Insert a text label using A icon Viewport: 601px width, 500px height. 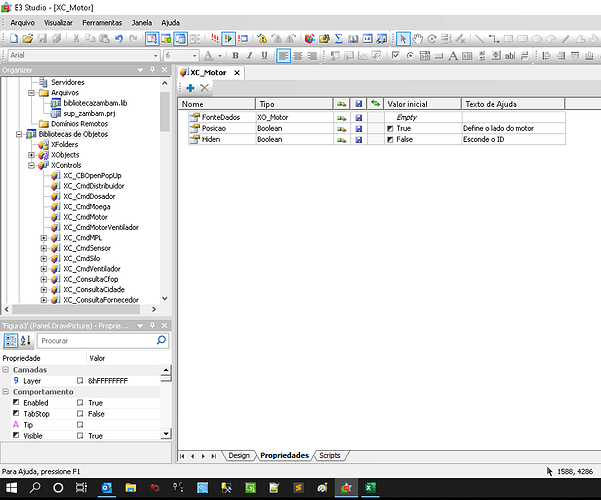click(x=453, y=56)
